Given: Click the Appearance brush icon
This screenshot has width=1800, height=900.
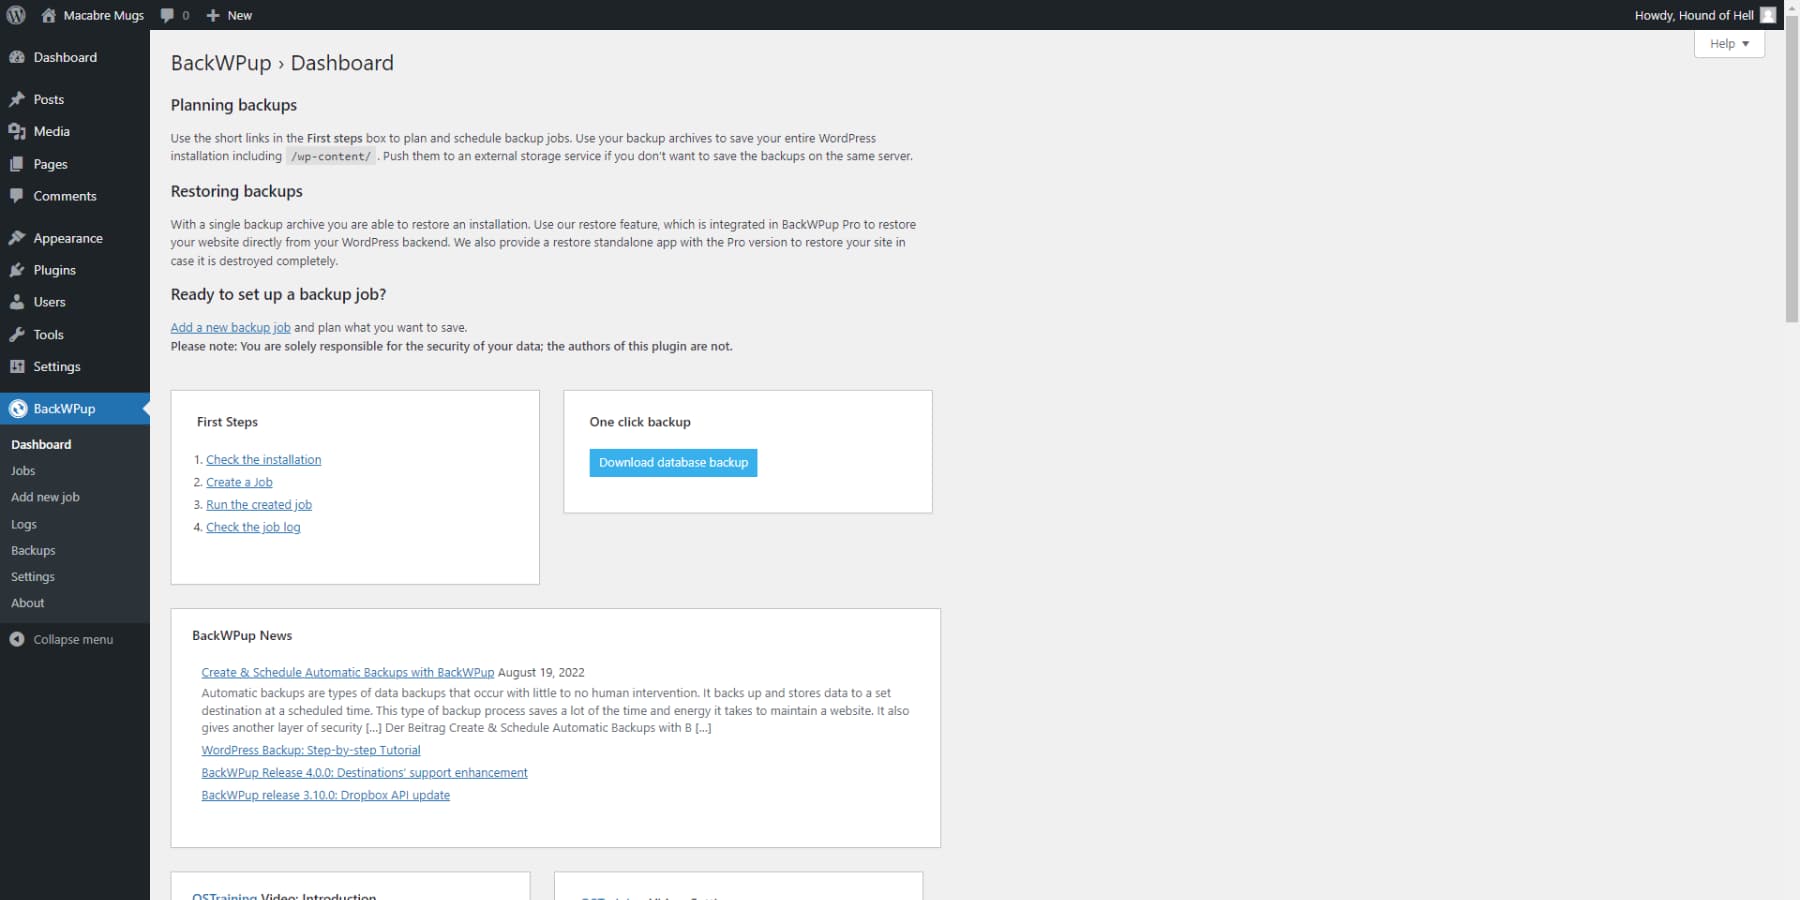Looking at the screenshot, I should point(17,238).
